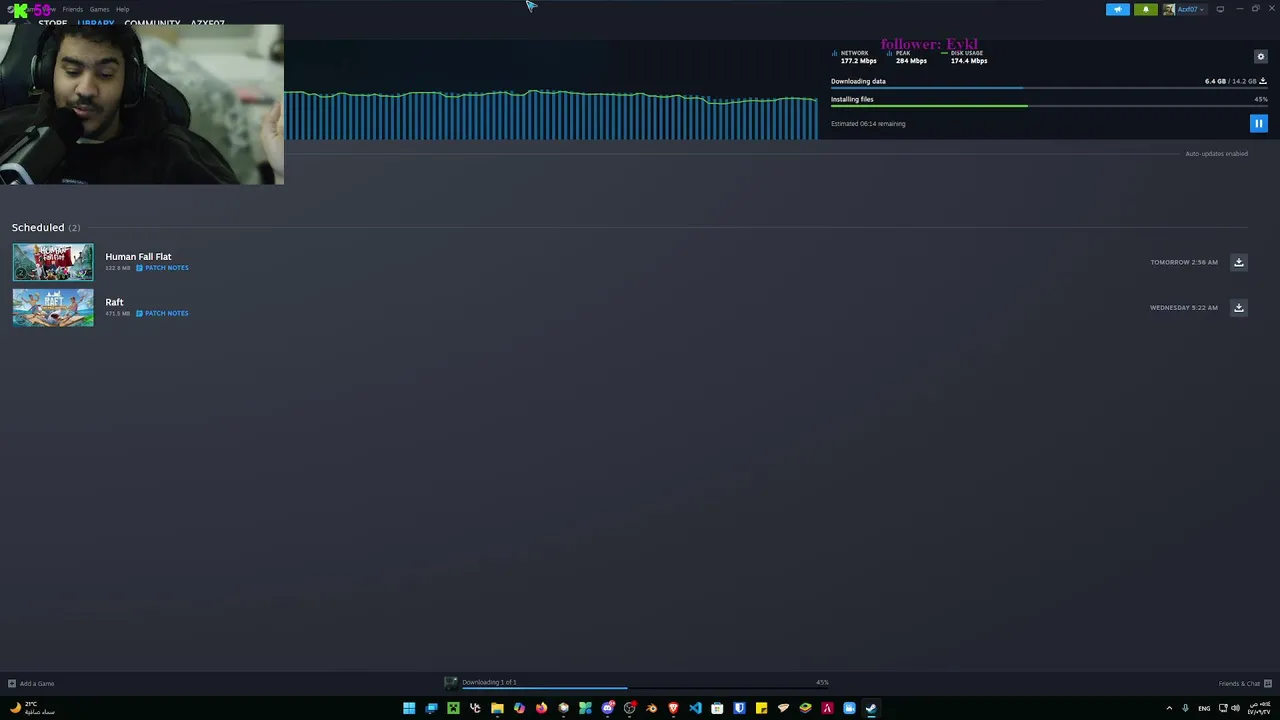
Task: Open Sticky Notes taskbar icon
Action: [x=761, y=708]
